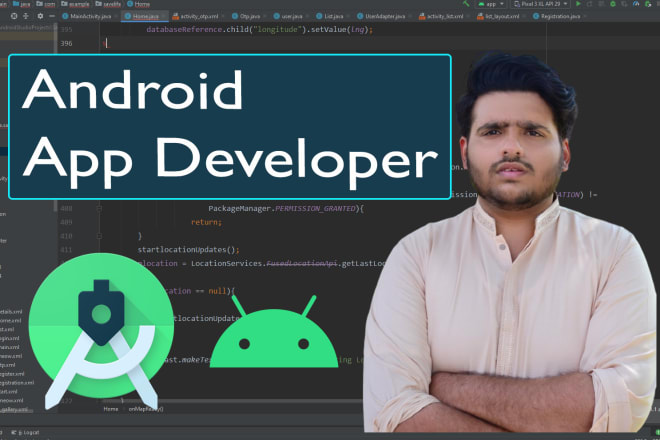Switch to List.java tab
Image resolution: width=660 pixels, height=440 pixels.
coord(330,16)
